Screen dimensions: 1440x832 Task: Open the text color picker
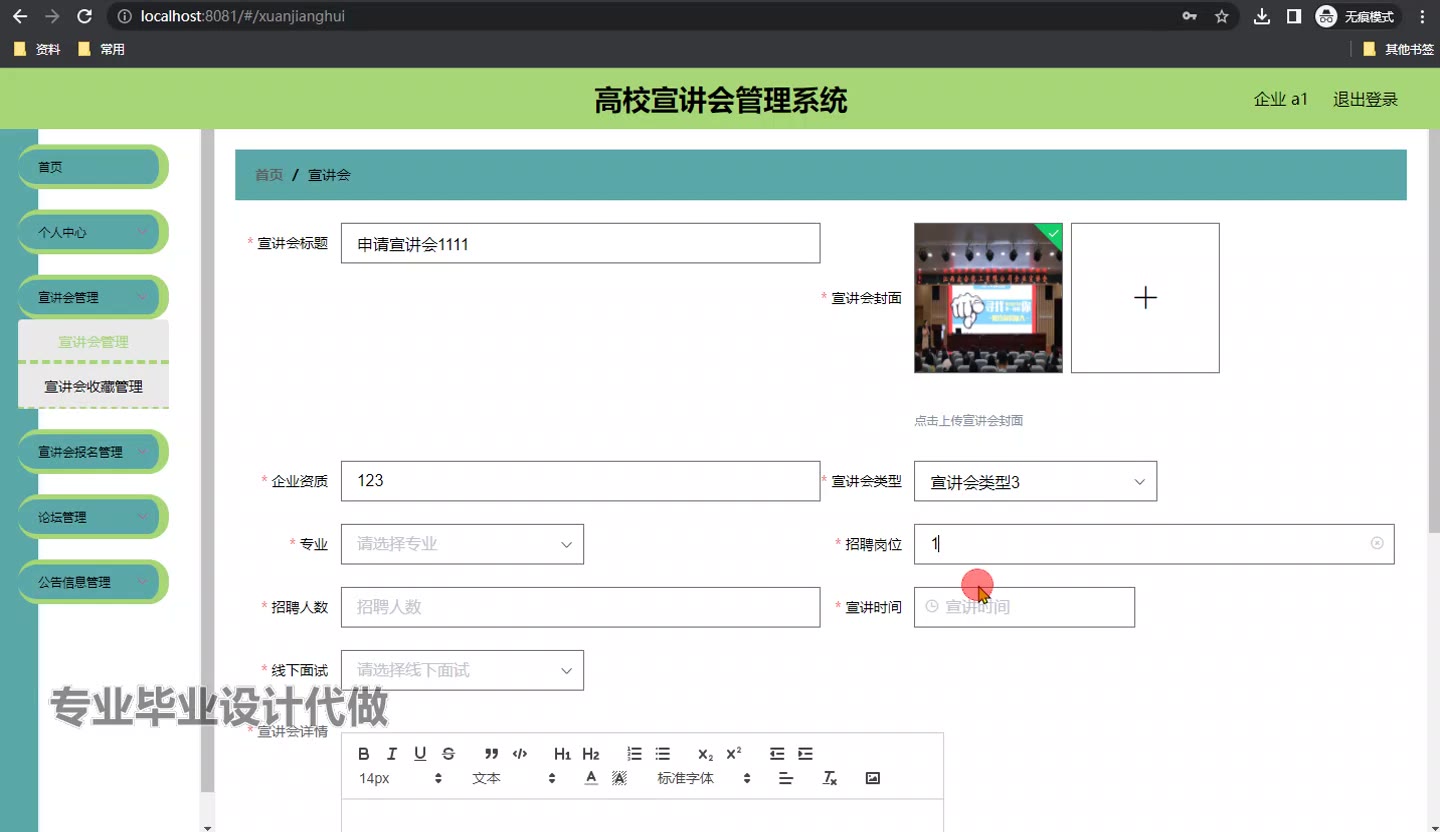tap(591, 778)
